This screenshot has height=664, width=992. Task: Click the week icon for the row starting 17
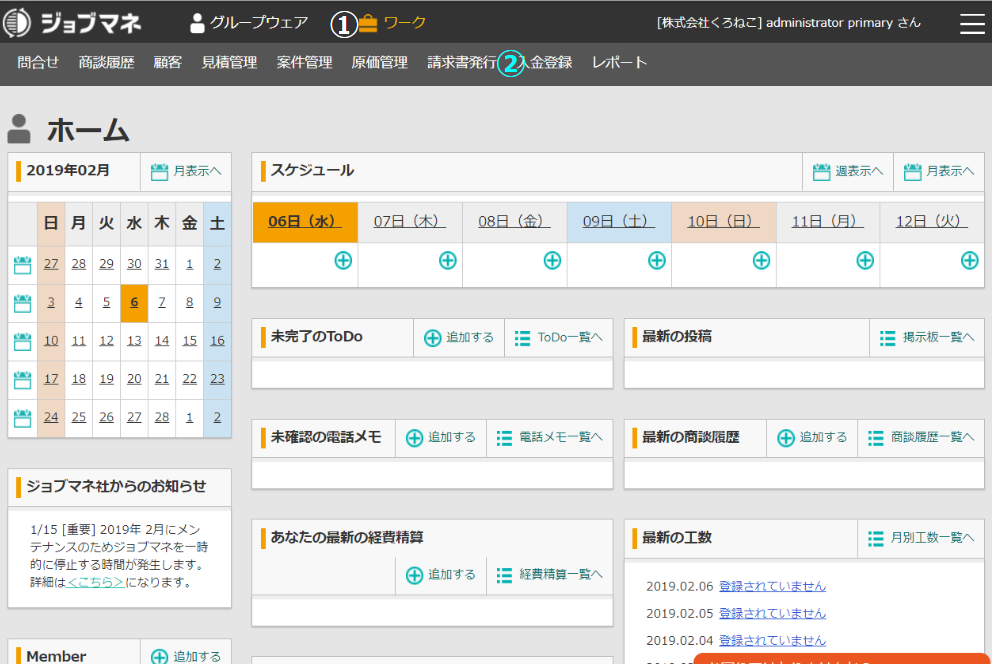tap(22, 379)
